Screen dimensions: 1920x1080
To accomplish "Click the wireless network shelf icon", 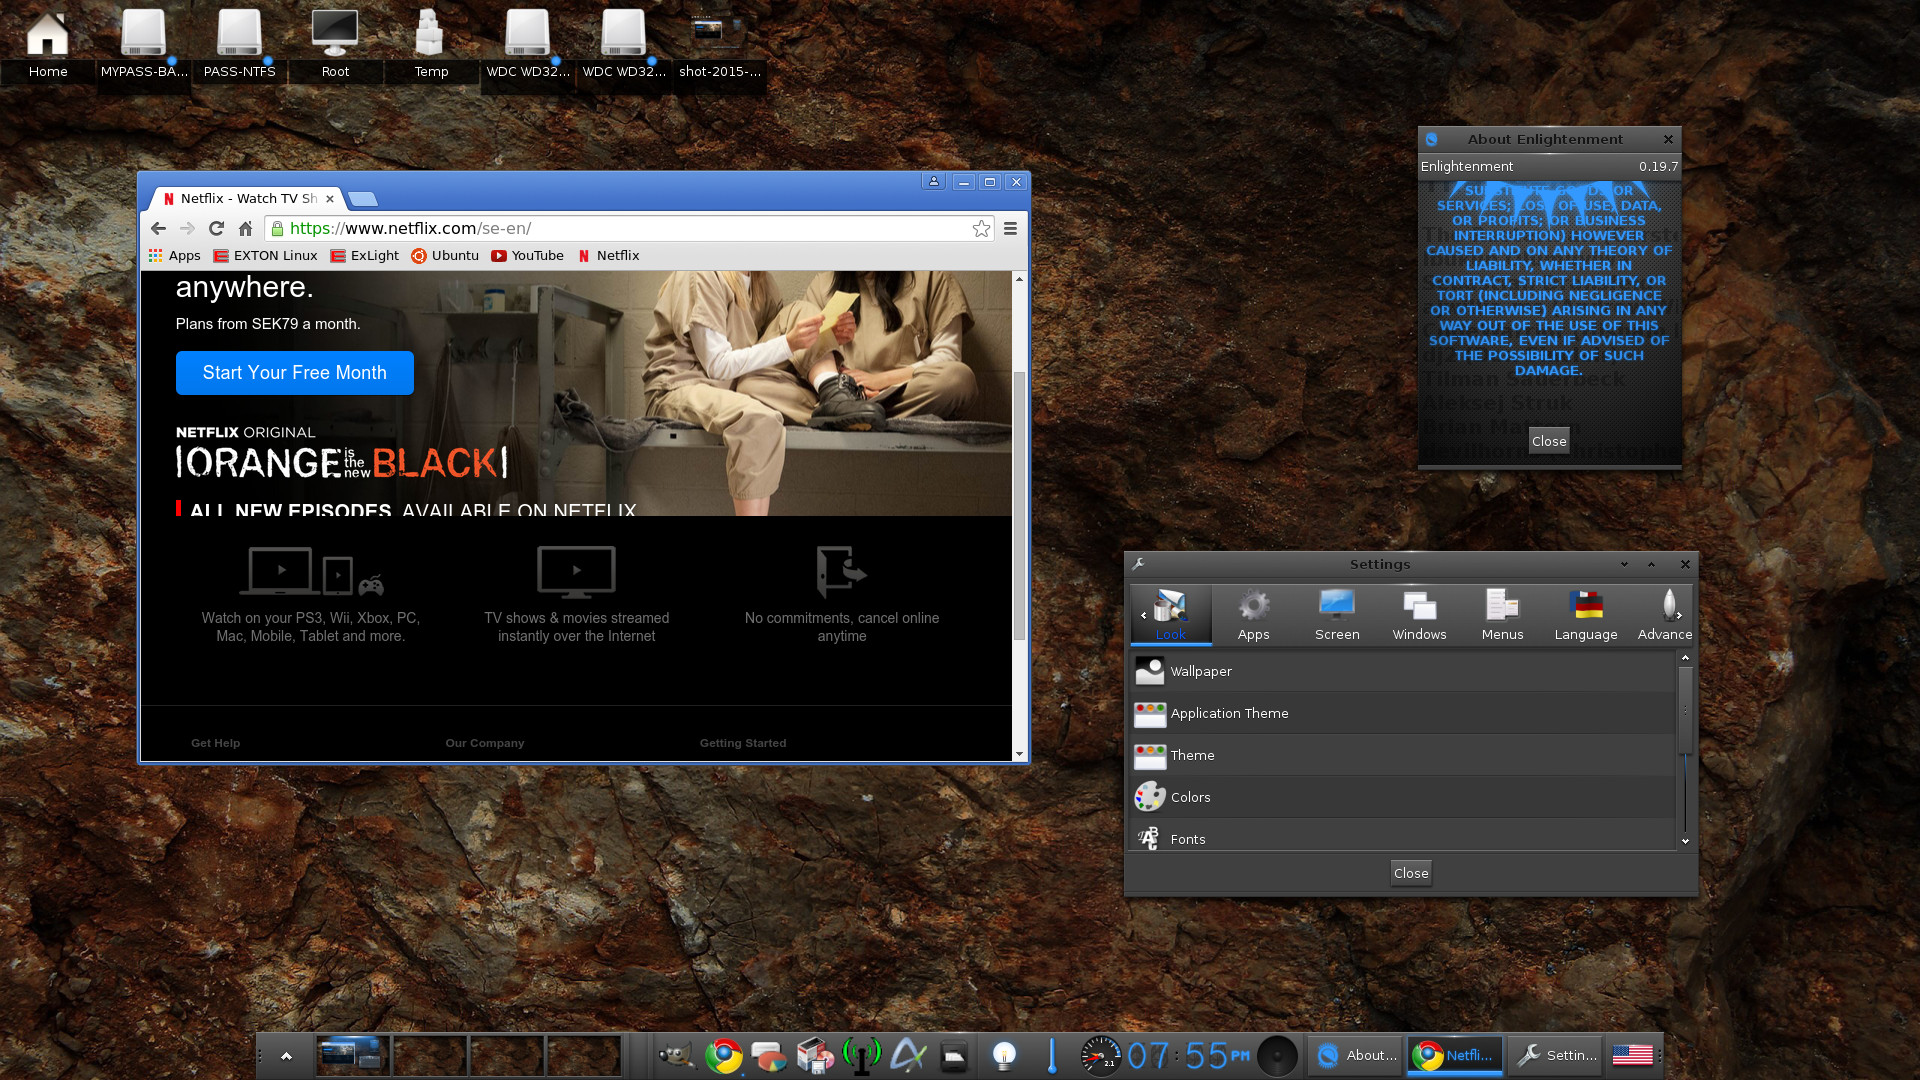I will click(861, 1055).
